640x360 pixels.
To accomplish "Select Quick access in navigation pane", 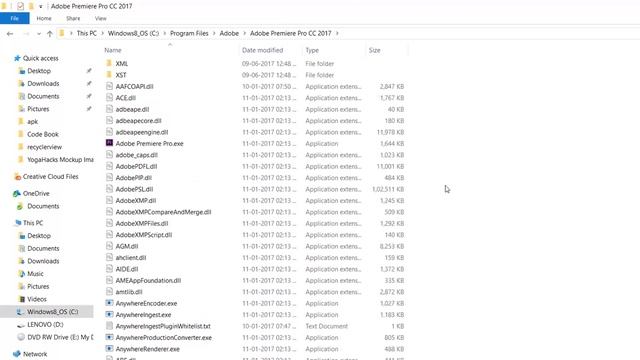I will (40, 58).
